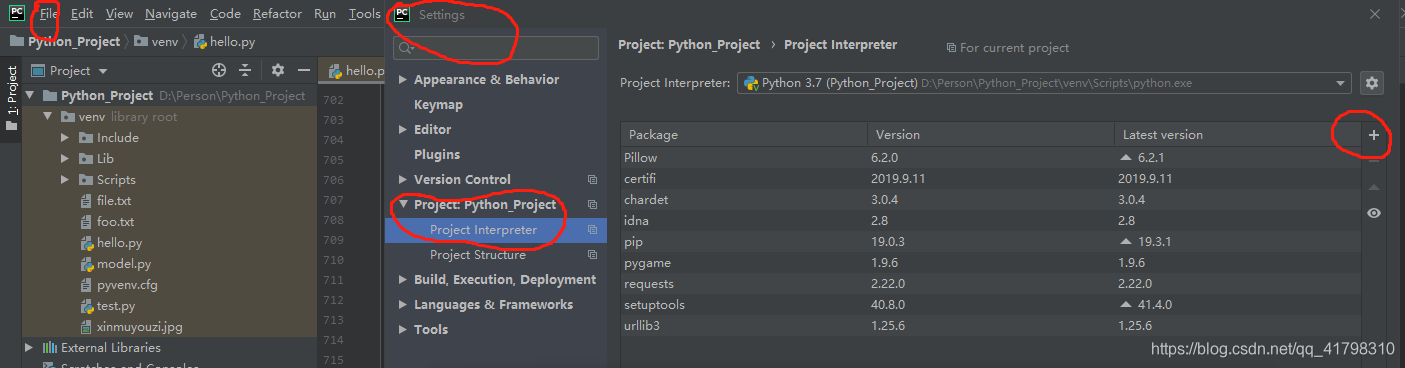Open Plugins settings

[437, 154]
